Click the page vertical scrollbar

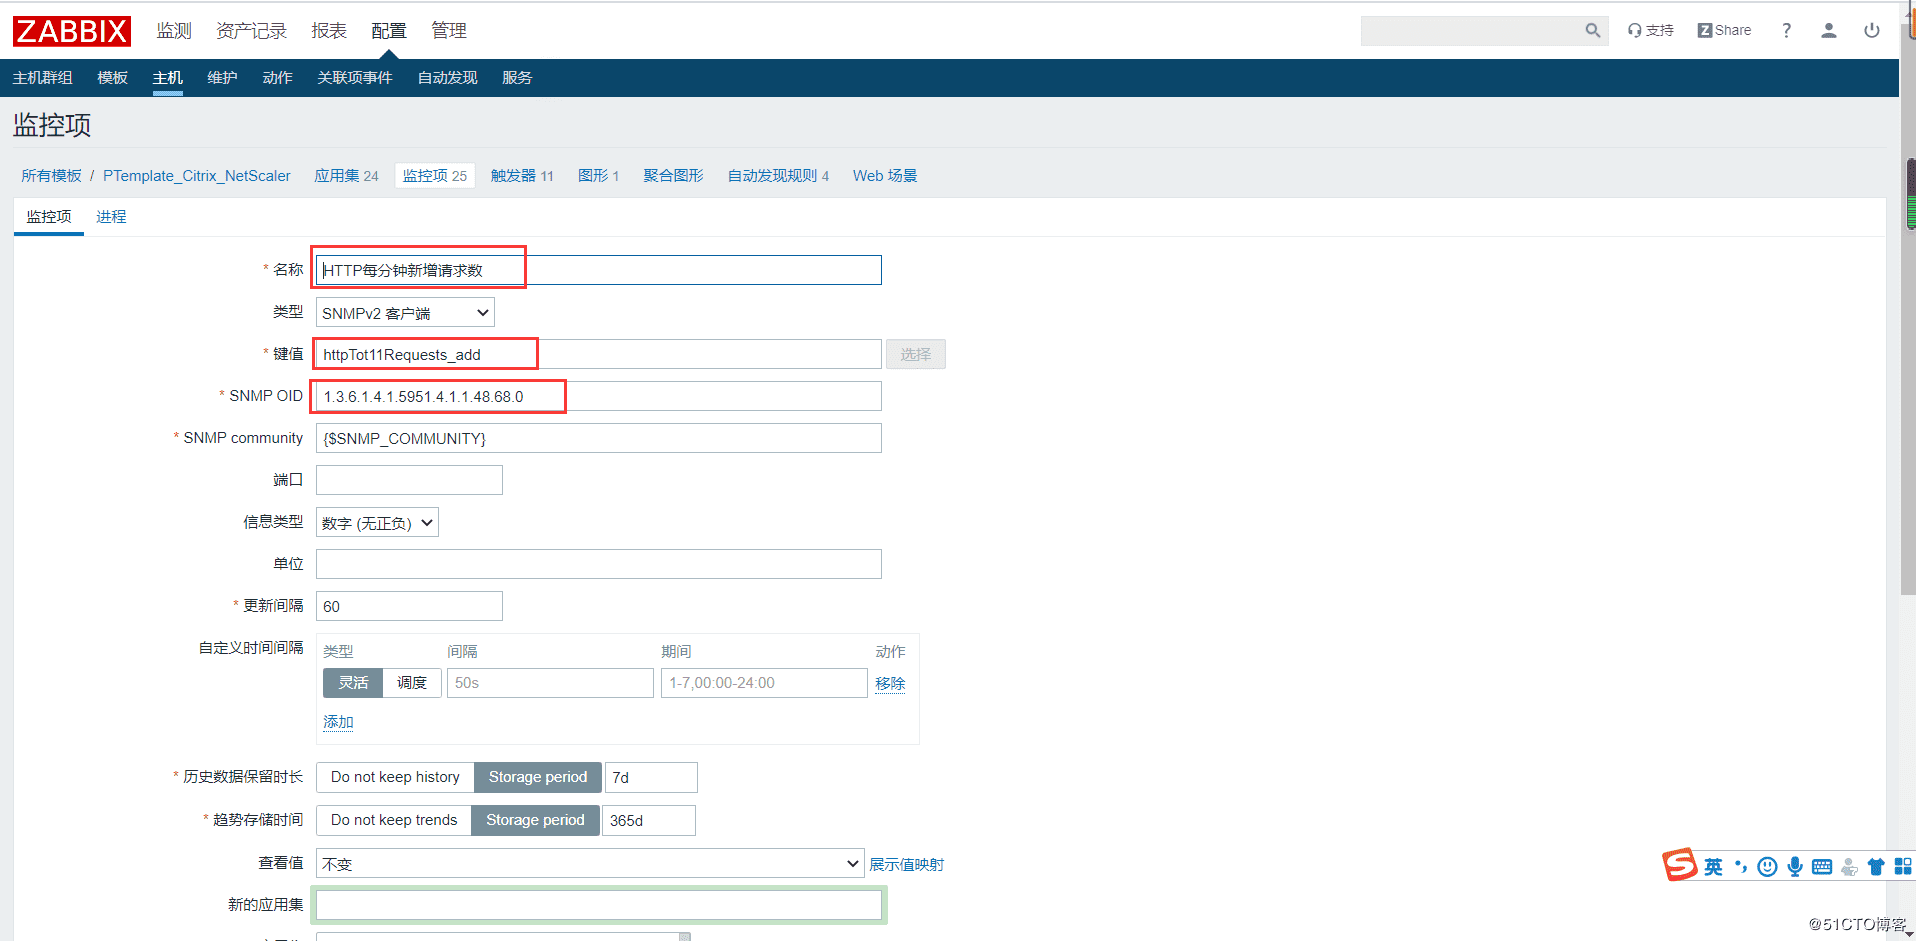click(x=1907, y=400)
